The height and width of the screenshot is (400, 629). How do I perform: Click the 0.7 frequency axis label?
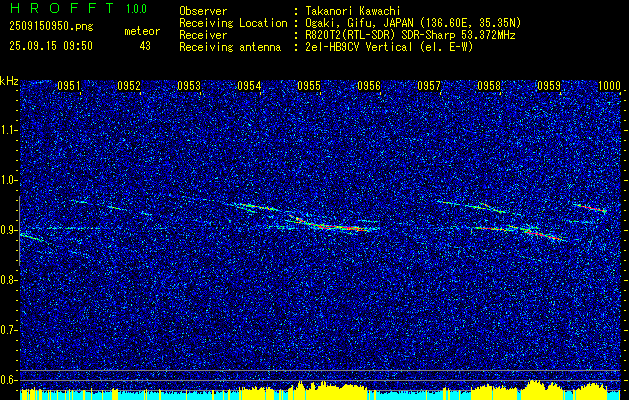point(9,330)
